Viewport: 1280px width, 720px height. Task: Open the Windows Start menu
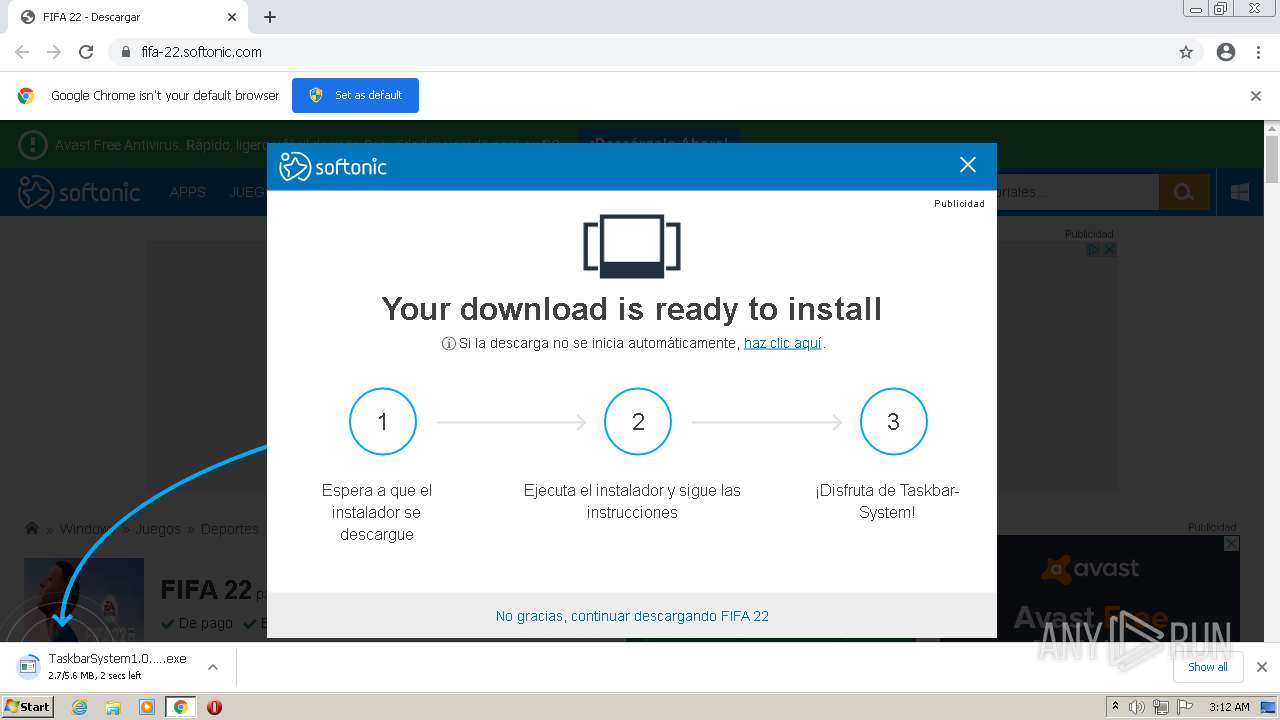click(27, 706)
